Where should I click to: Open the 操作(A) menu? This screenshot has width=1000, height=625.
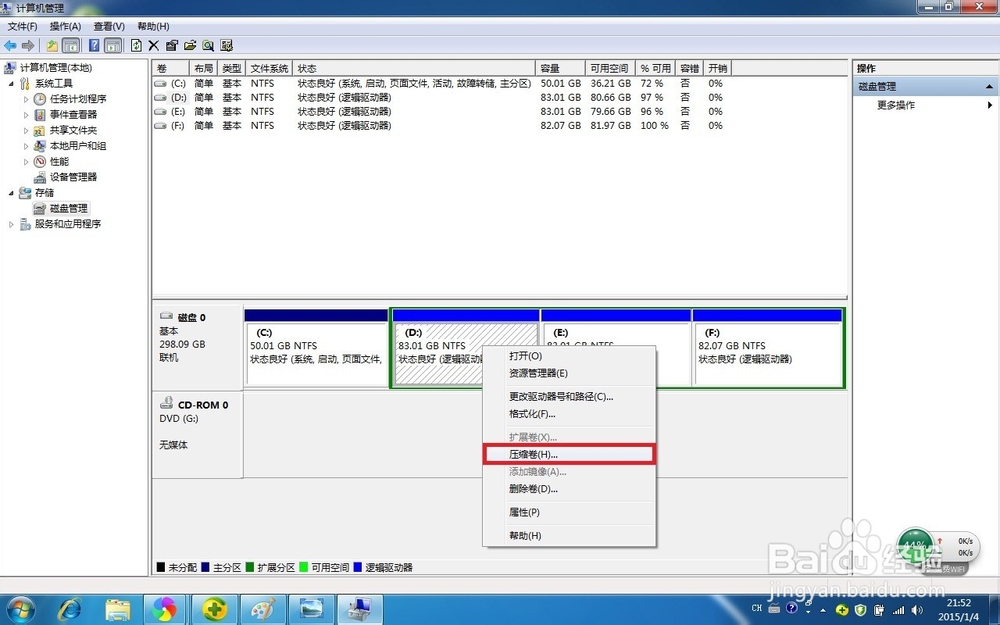[x=64, y=25]
